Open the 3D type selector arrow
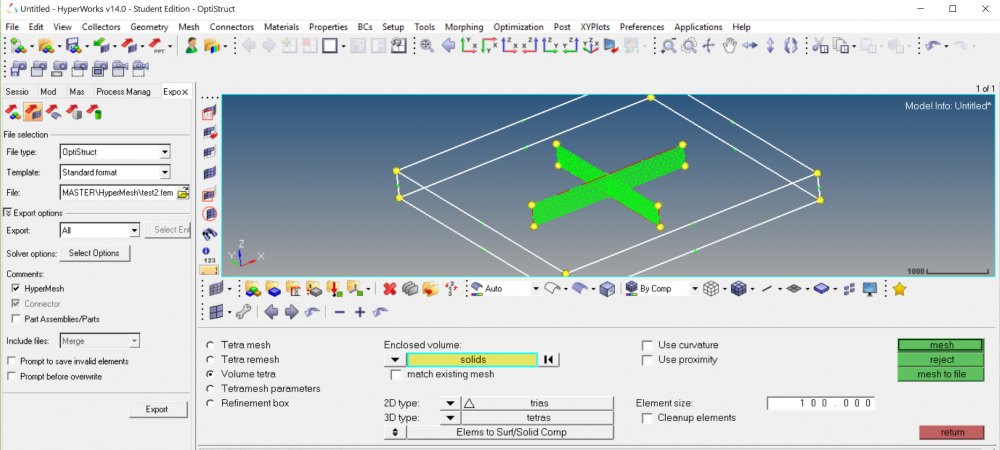 click(450, 417)
